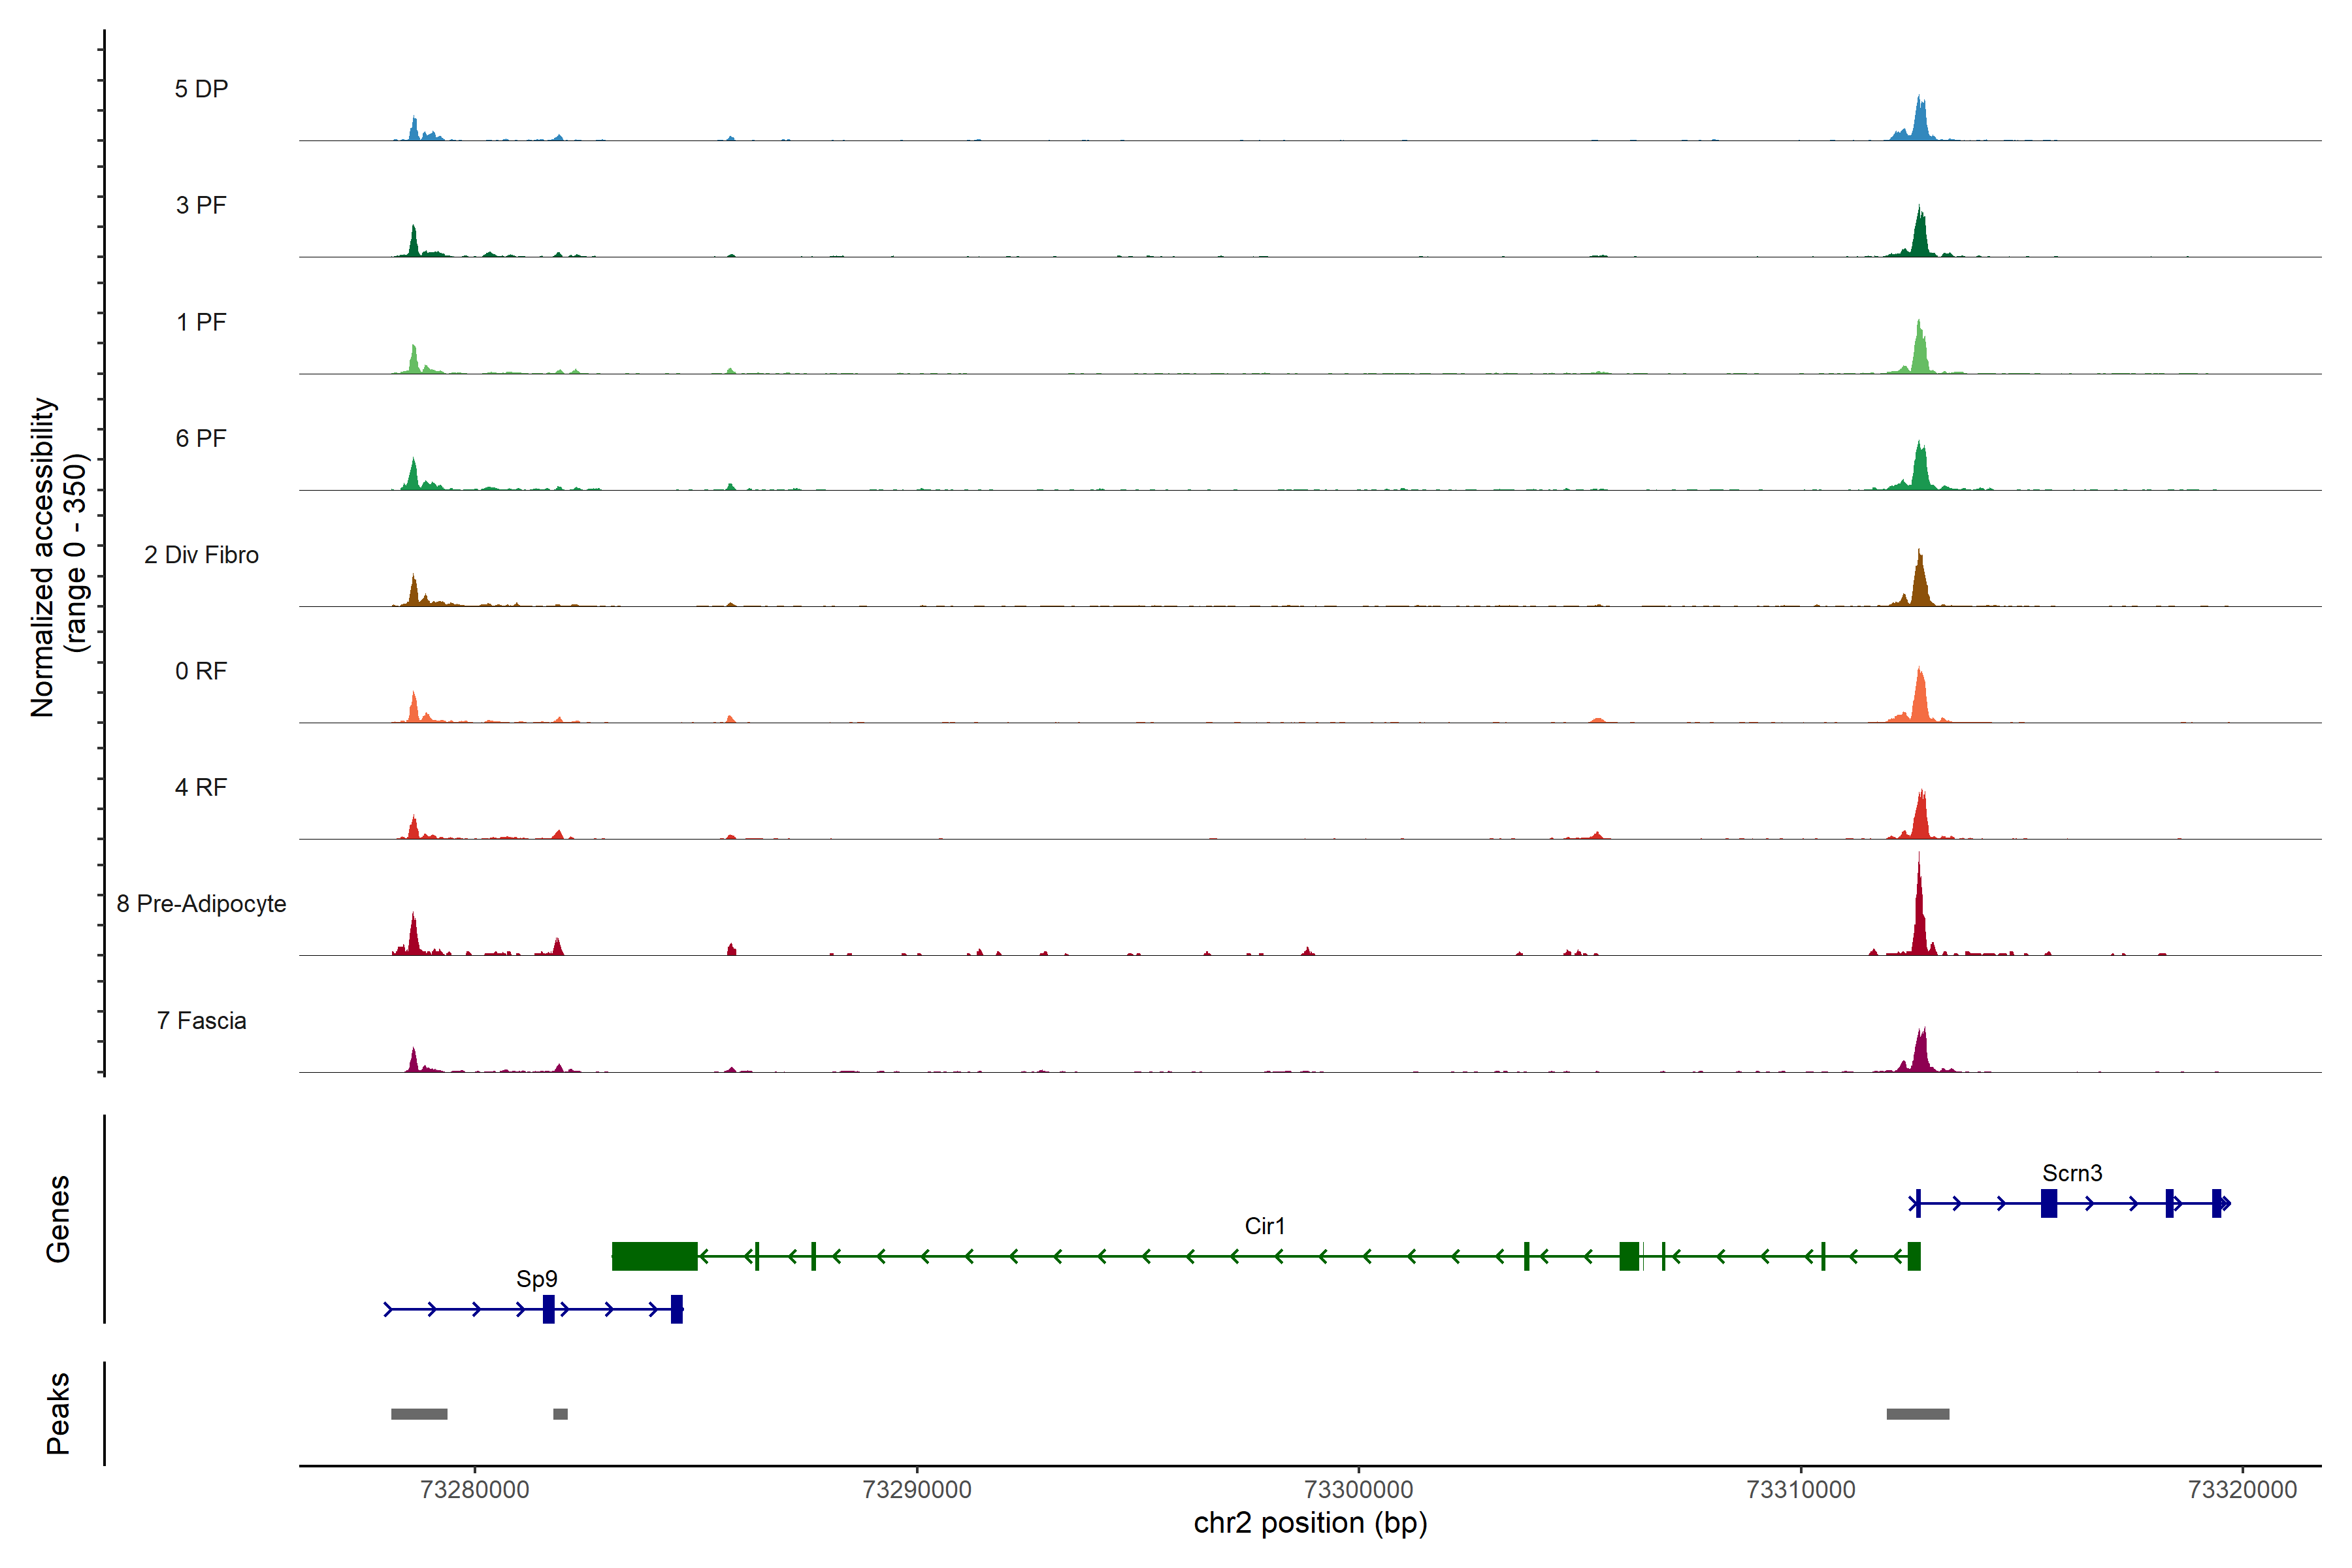Image resolution: width=2352 pixels, height=1568 pixels.
Task: Click the Sp9 gene label
Action: [536, 1279]
